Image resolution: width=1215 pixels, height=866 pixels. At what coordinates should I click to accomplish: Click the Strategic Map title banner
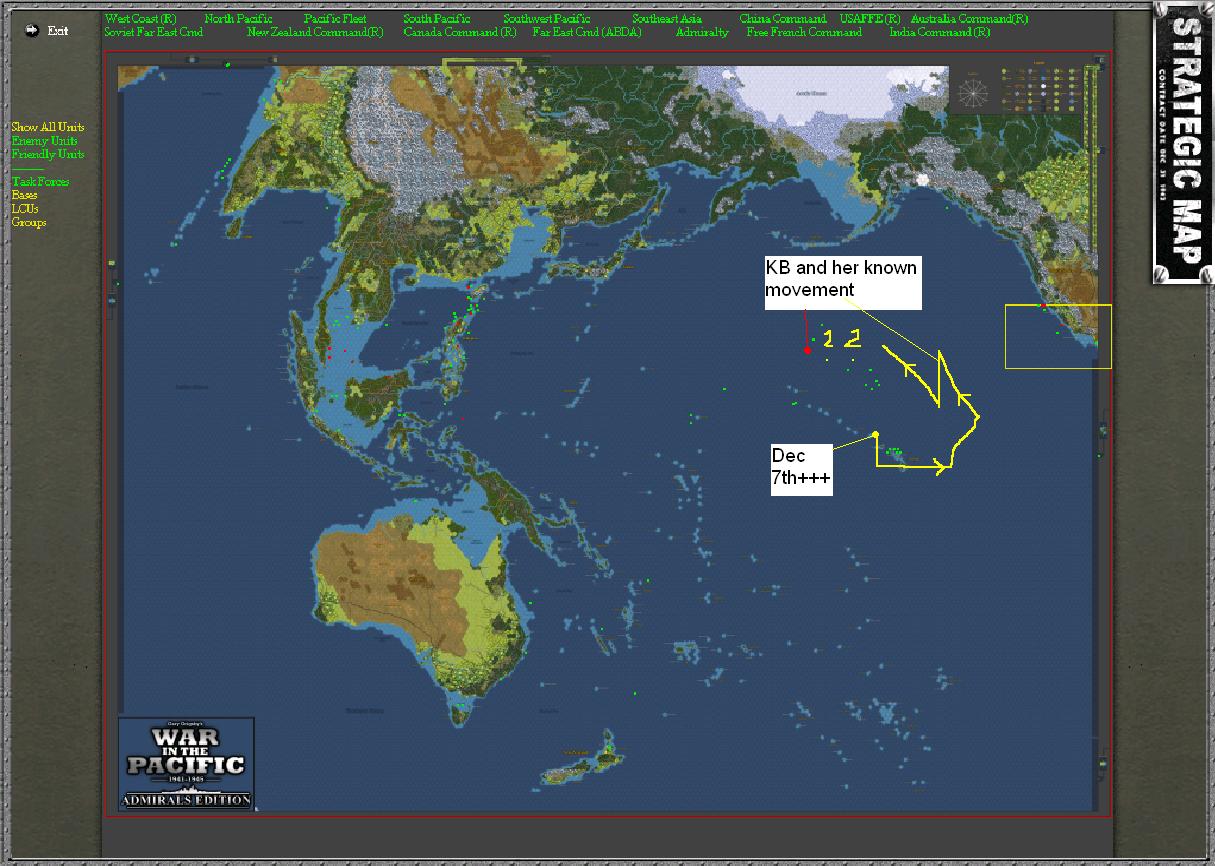click(x=1183, y=142)
